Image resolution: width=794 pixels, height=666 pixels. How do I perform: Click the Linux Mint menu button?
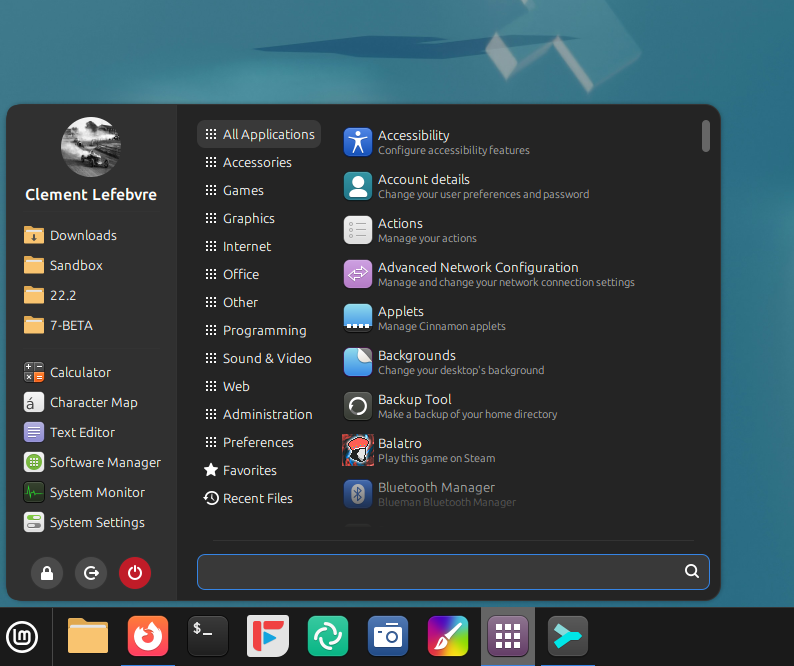22,636
